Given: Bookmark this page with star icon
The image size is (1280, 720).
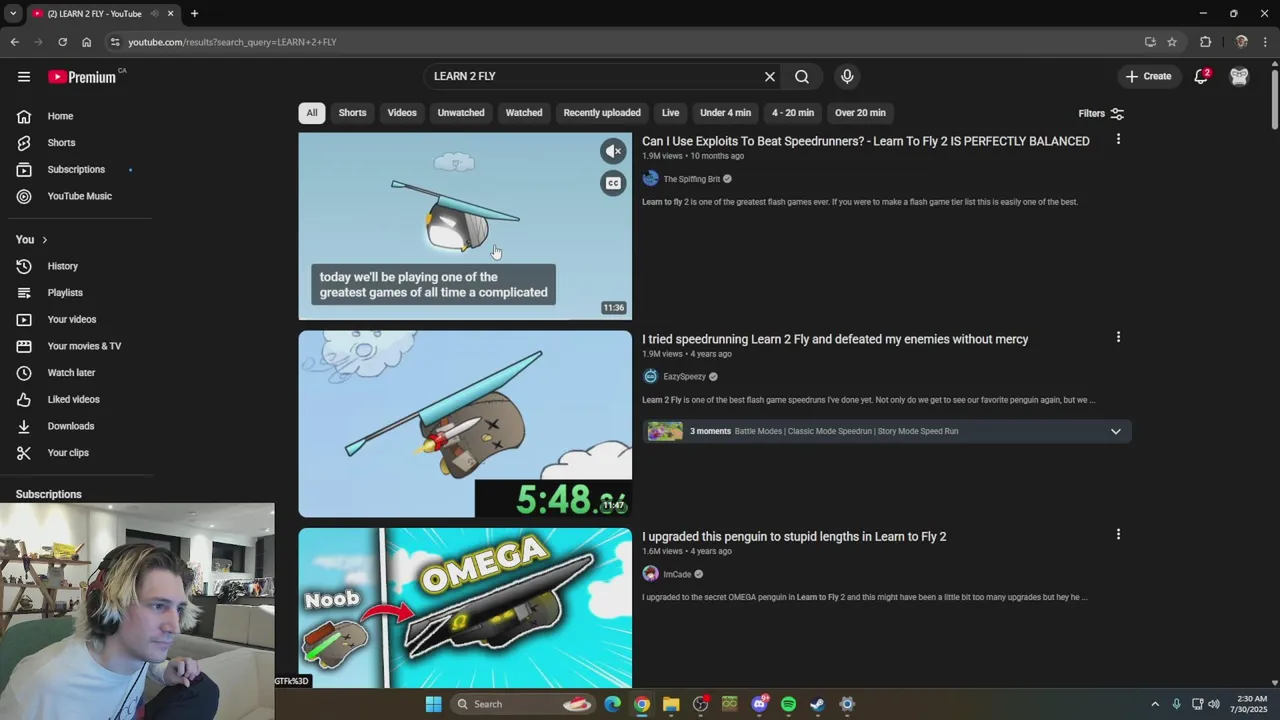Looking at the screenshot, I should click(x=1172, y=42).
